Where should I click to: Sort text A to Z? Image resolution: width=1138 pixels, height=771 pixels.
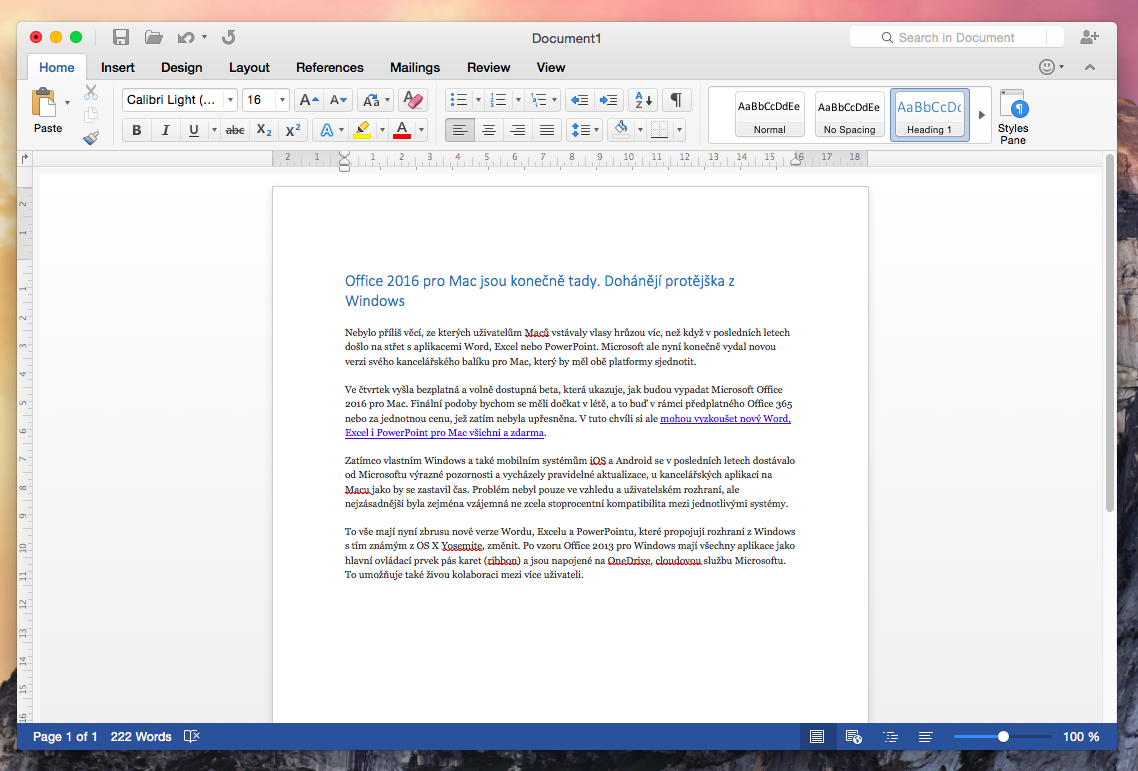(x=644, y=99)
